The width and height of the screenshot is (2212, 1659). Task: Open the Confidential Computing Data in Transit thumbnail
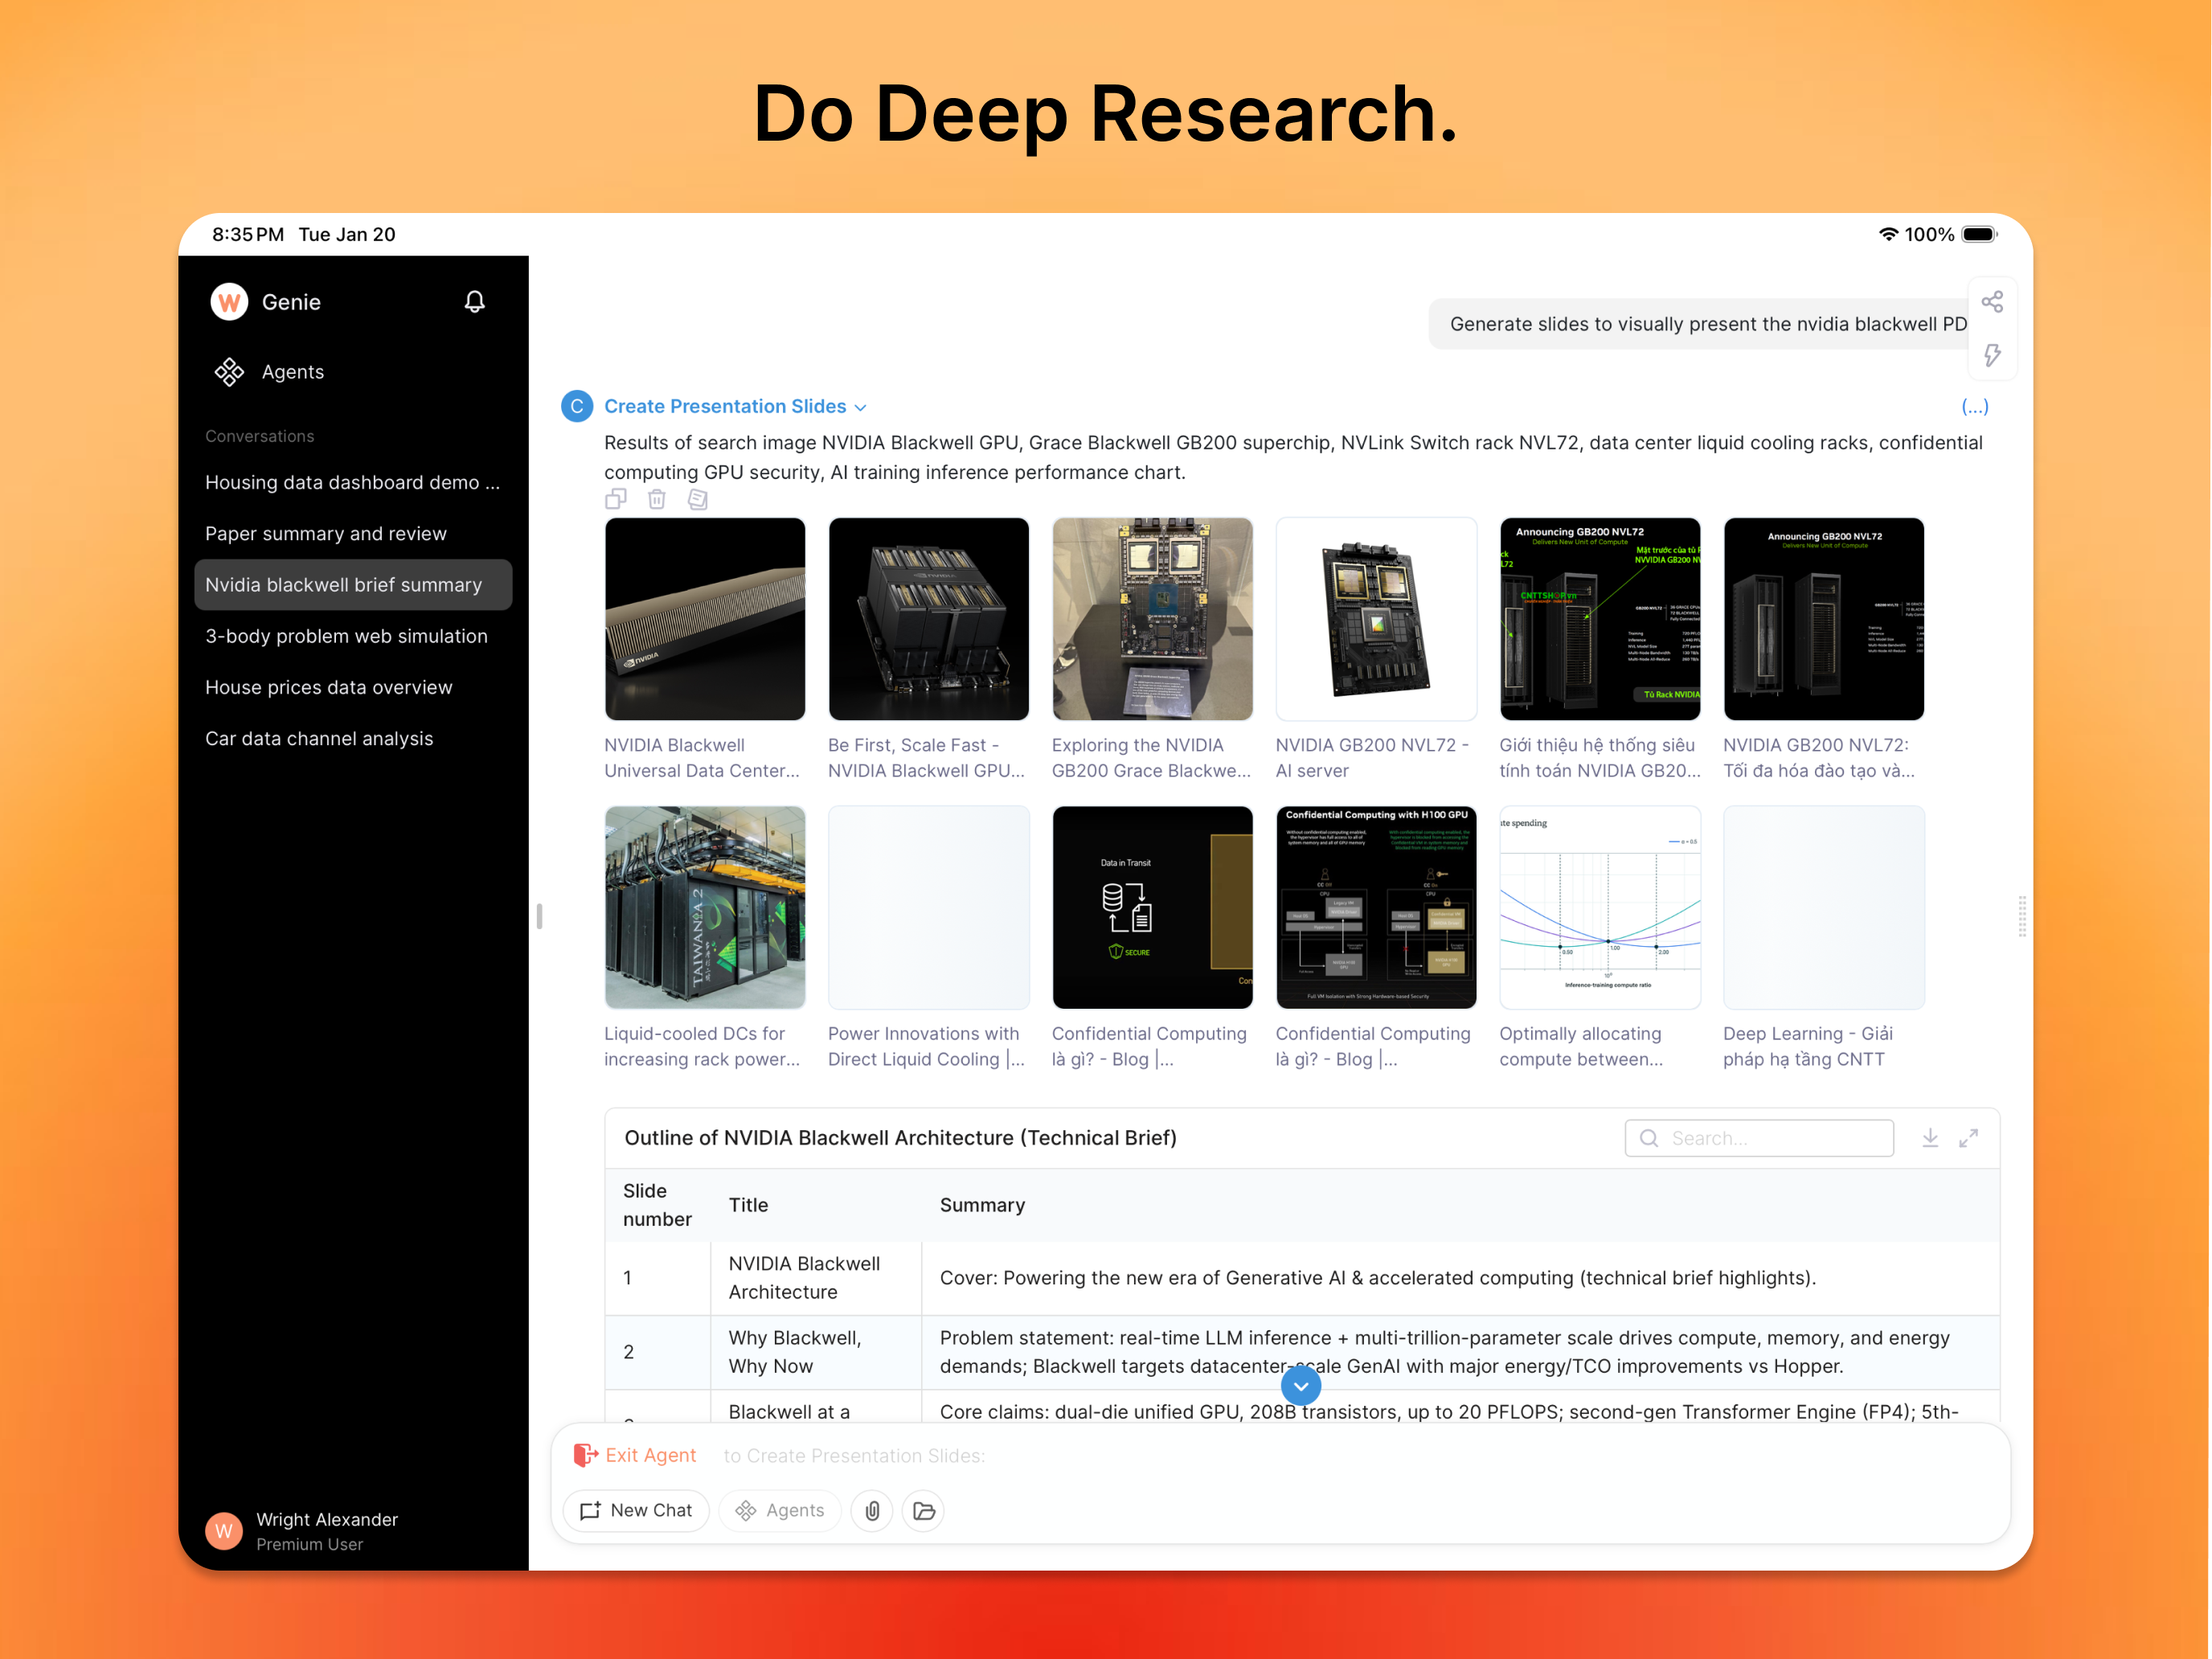tap(1152, 907)
